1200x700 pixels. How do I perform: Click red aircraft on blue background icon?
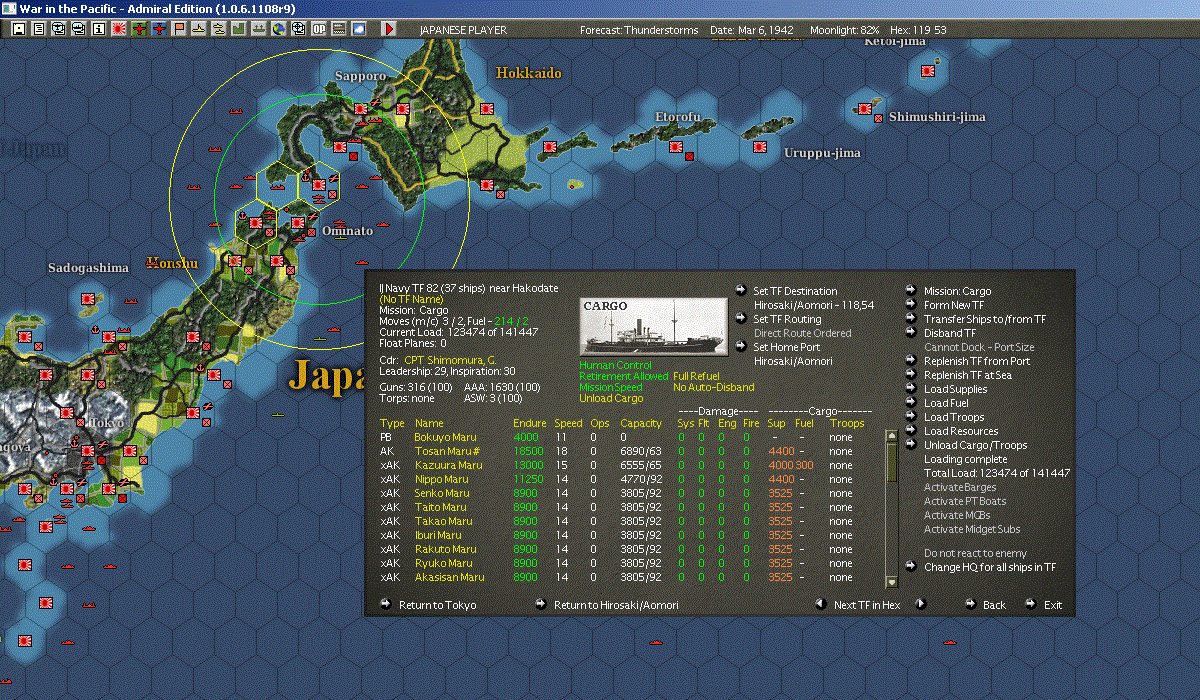point(158,29)
